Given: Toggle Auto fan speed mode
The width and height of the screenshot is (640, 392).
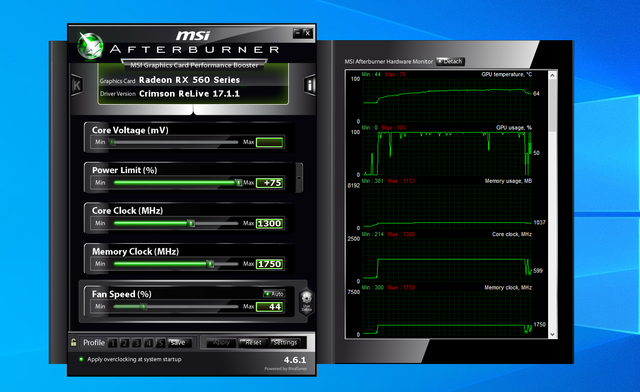Looking at the screenshot, I should click(x=274, y=294).
